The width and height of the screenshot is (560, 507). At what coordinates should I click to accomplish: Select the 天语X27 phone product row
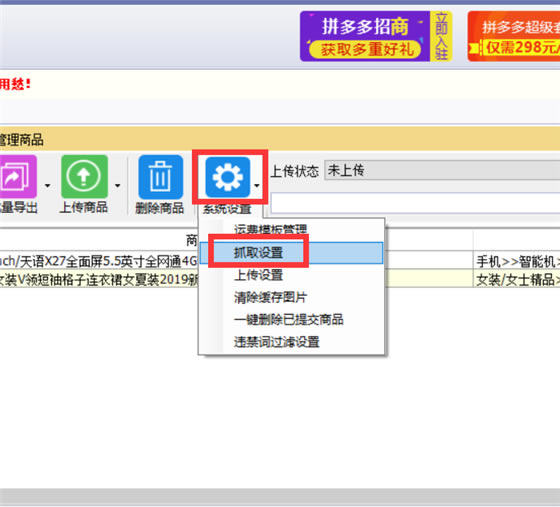280,261
